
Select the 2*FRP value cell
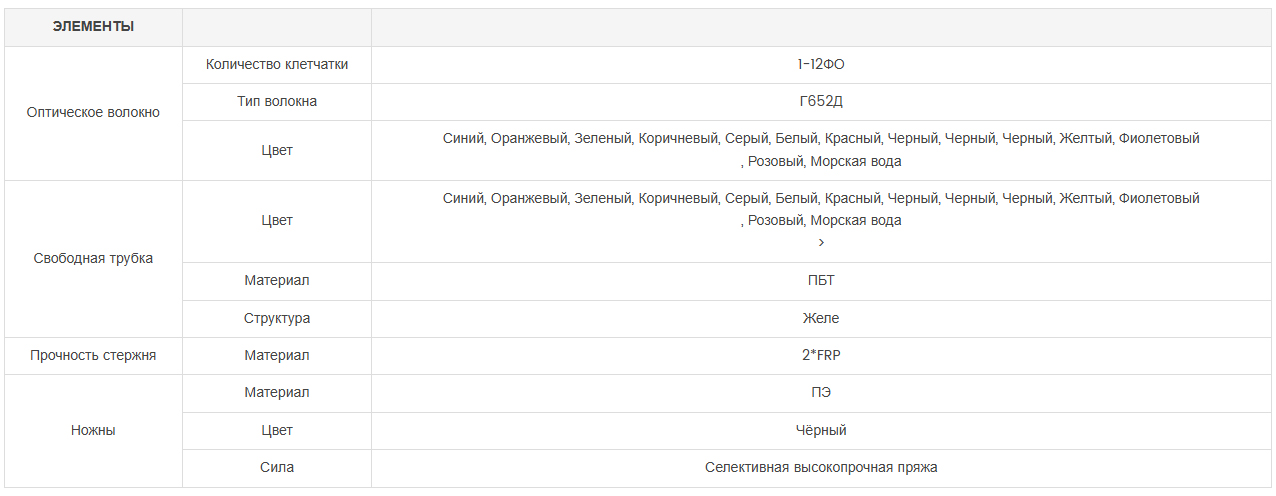click(x=821, y=356)
